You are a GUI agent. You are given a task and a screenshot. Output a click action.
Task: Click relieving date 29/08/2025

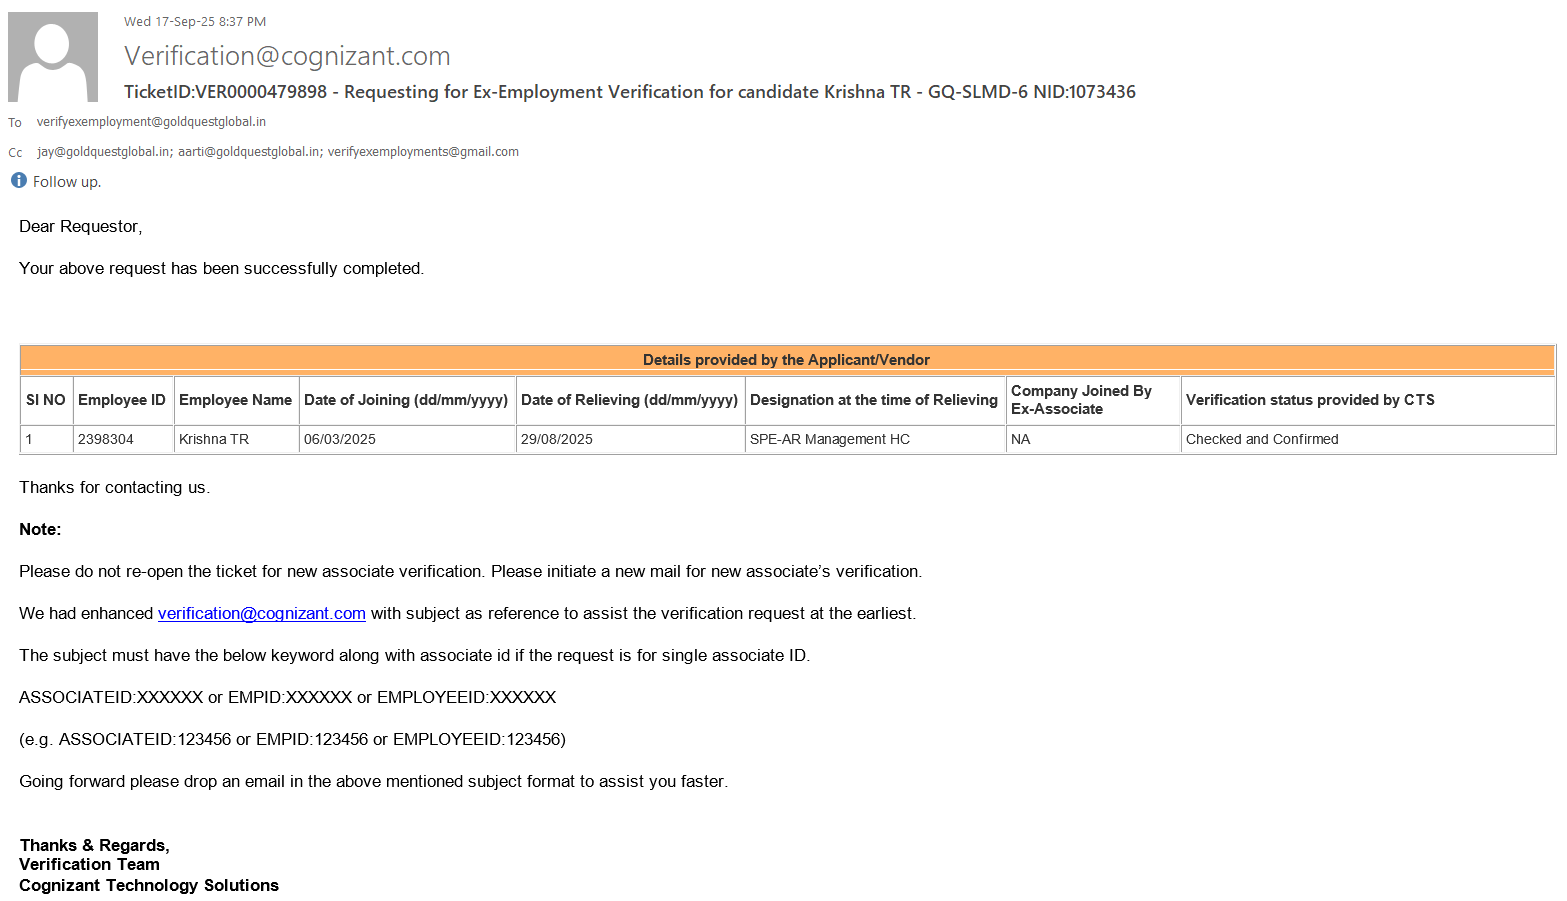coord(557,439)
